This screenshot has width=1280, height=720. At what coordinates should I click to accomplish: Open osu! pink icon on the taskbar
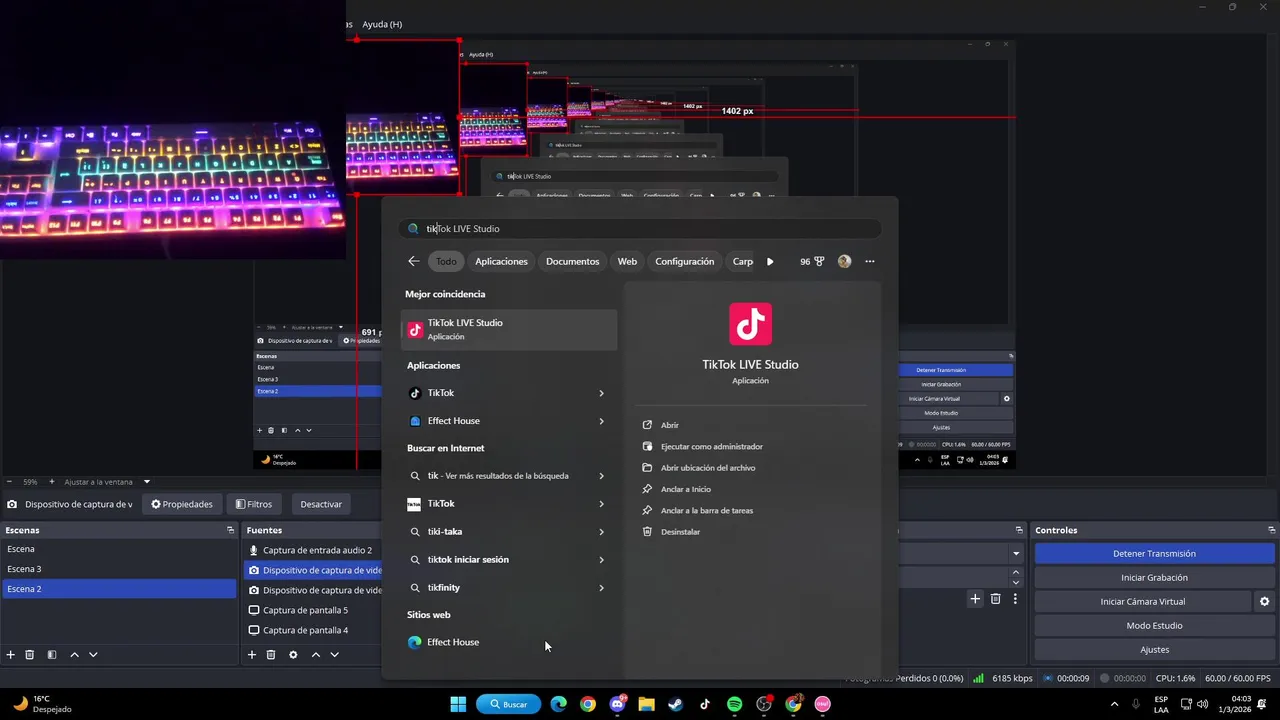[823, 704]
